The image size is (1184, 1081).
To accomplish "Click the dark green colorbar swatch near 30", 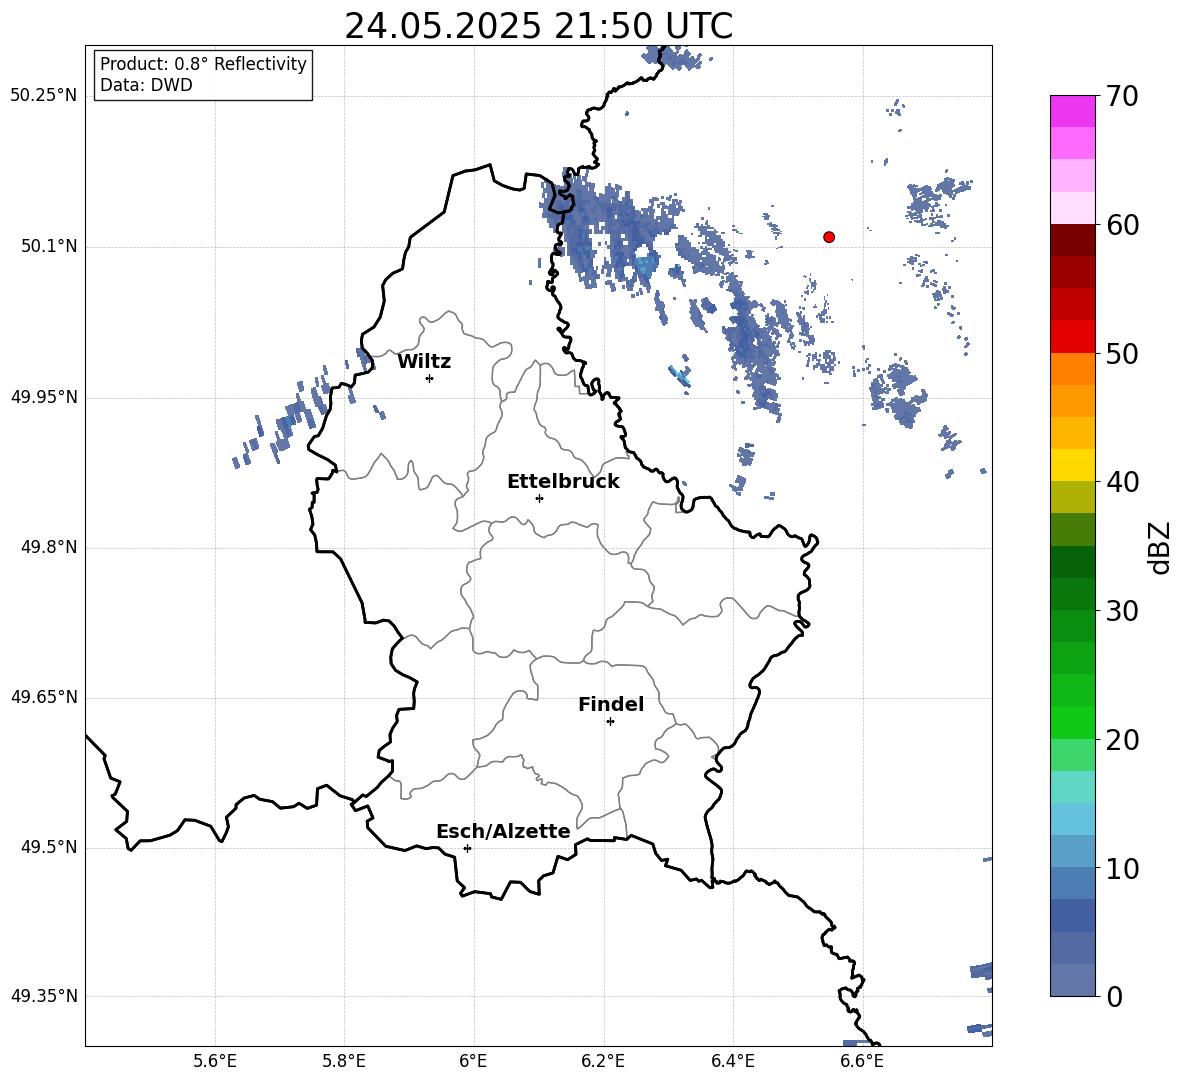I will click(1072, 594).
